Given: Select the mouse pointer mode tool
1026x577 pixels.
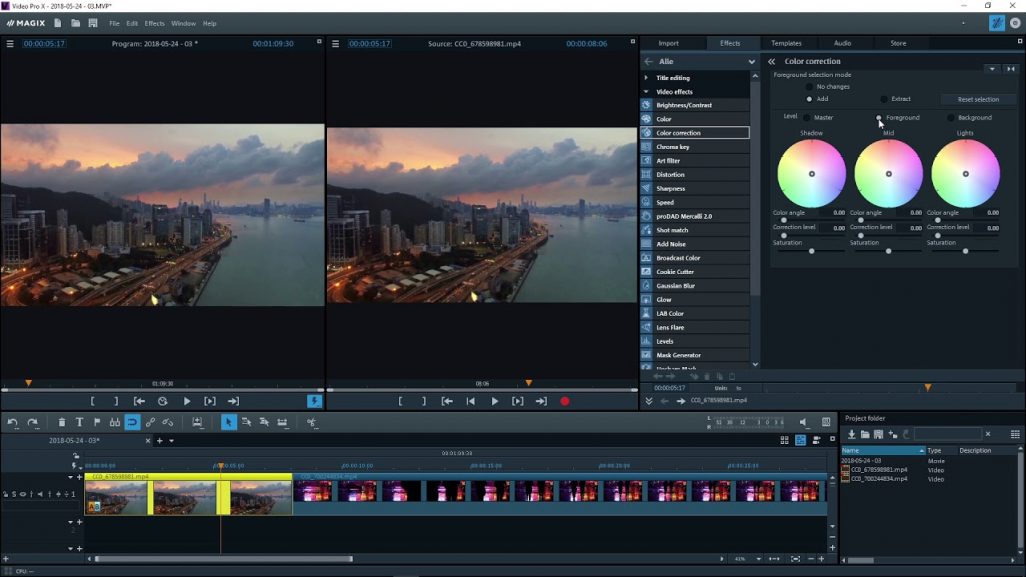Looking at the screenshot, I should pos(228,423).
